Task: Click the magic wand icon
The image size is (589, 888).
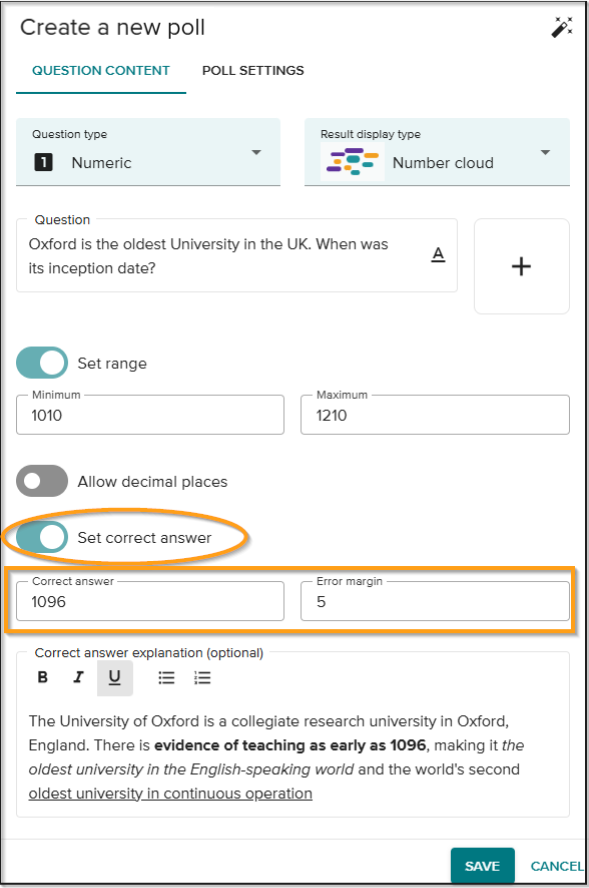Action: point(562,27)
